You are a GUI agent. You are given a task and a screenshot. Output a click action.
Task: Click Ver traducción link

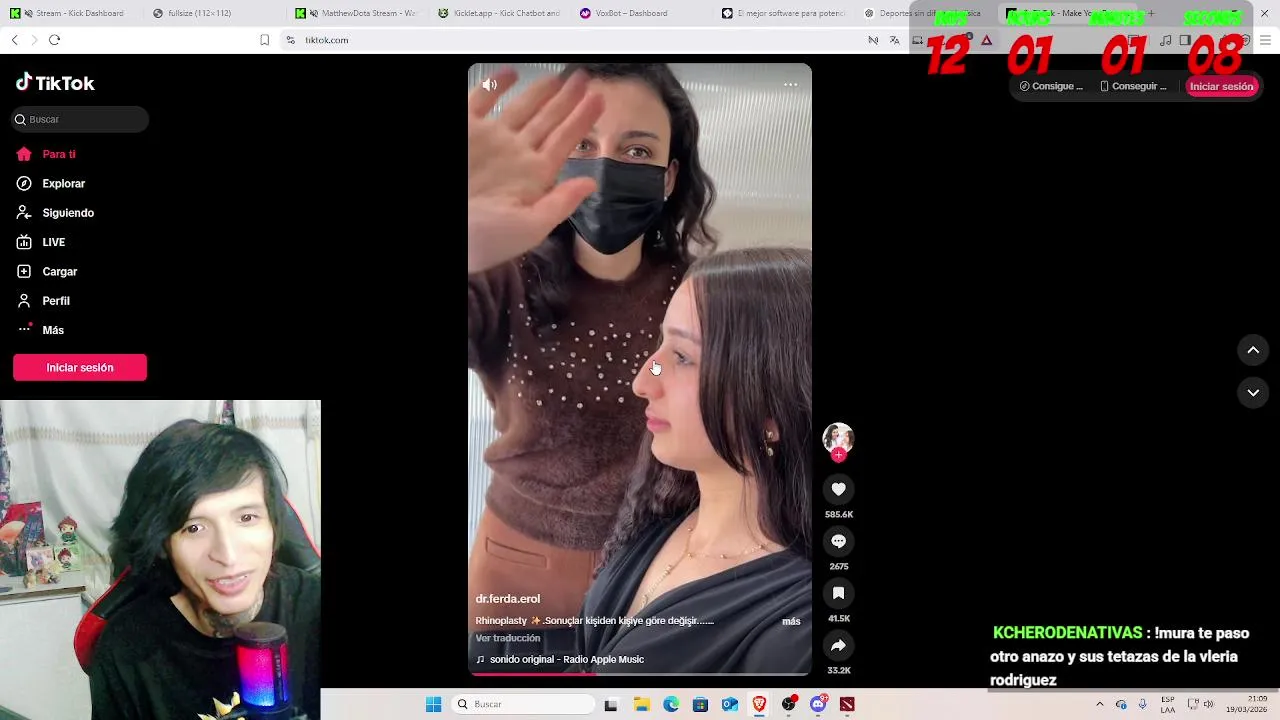pyautogui.click(x=508, y=638)
